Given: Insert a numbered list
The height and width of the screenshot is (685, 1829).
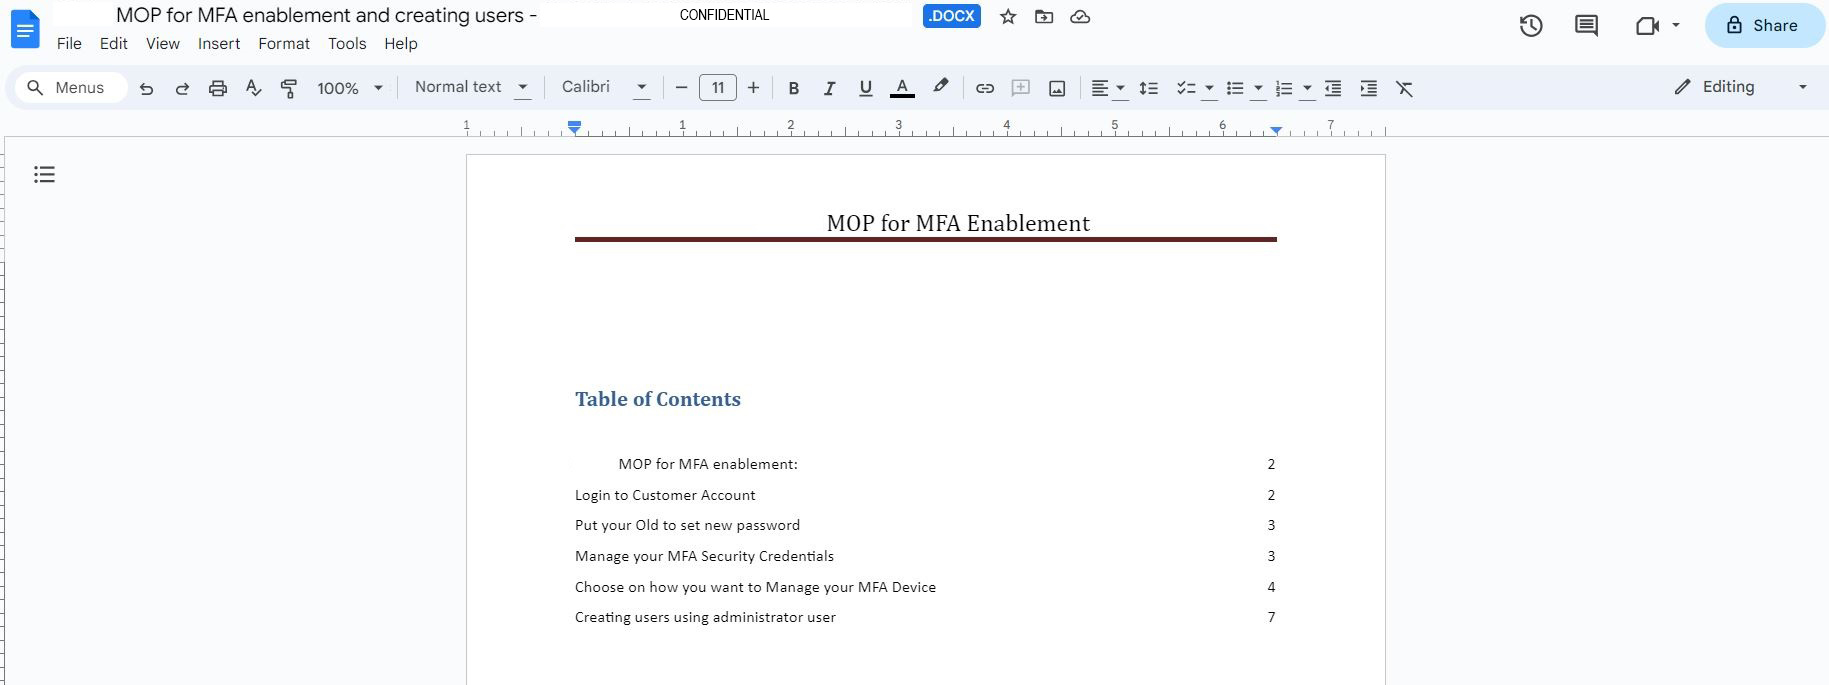Looking at the screenshot, I should 1285,88.
